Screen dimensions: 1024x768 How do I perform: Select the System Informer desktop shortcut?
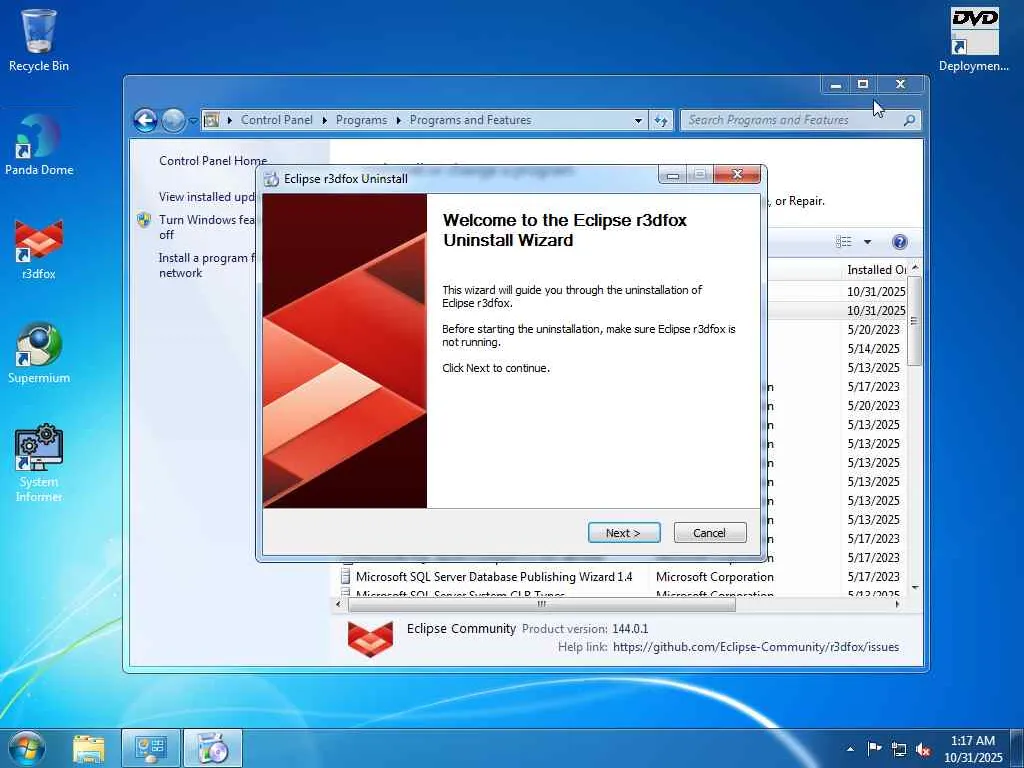39,464
